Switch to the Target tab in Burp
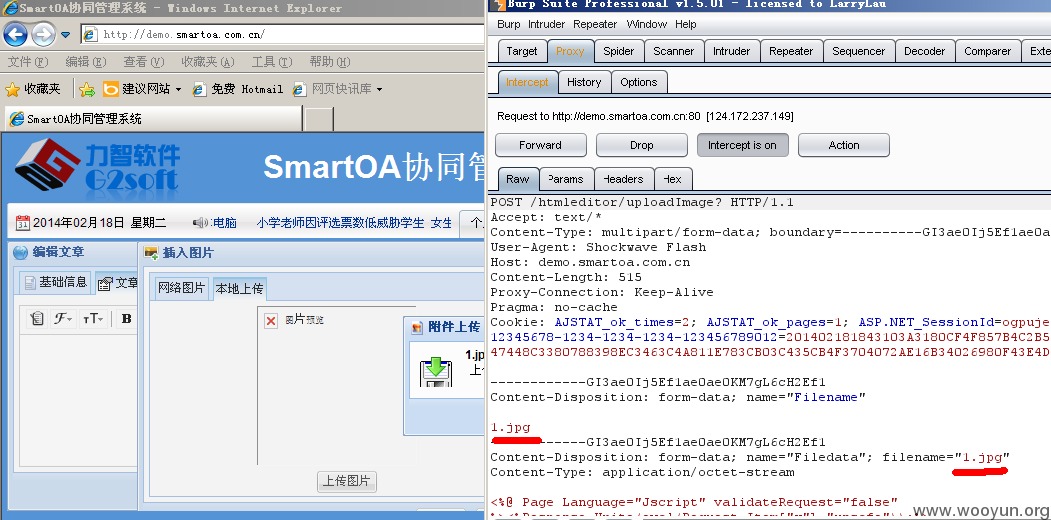Image resolution: width=1051 pixels, height=520 pixels. coord(522,52)
